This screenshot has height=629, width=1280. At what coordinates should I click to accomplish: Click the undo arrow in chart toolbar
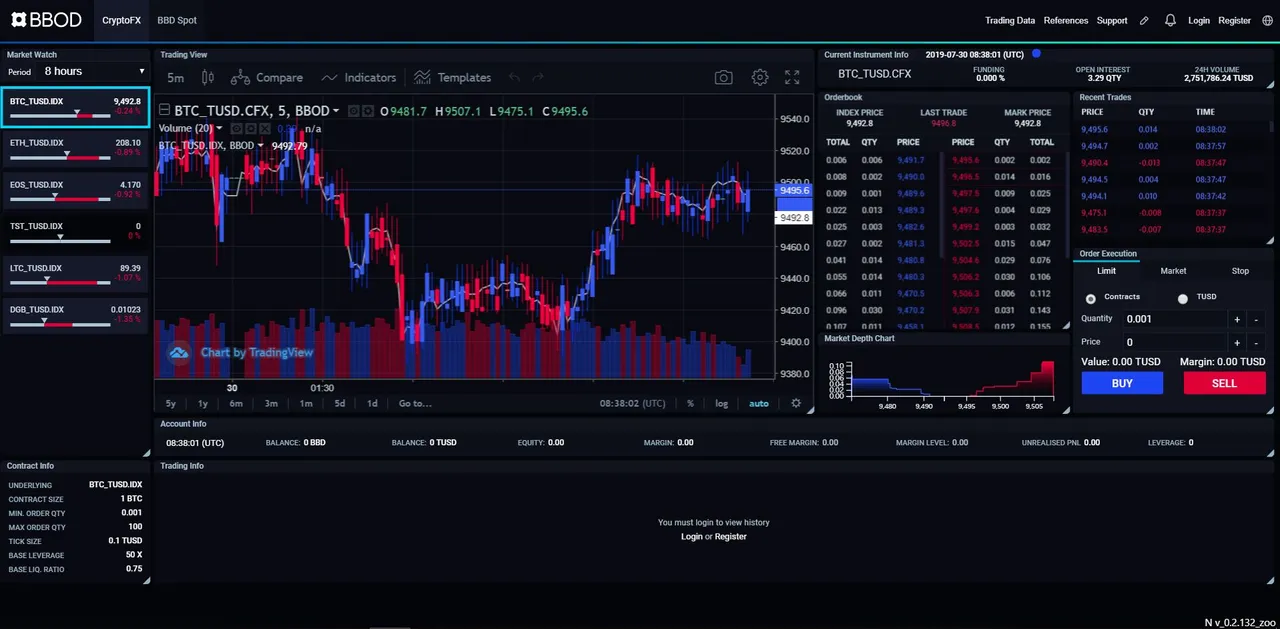pos(514,77)
